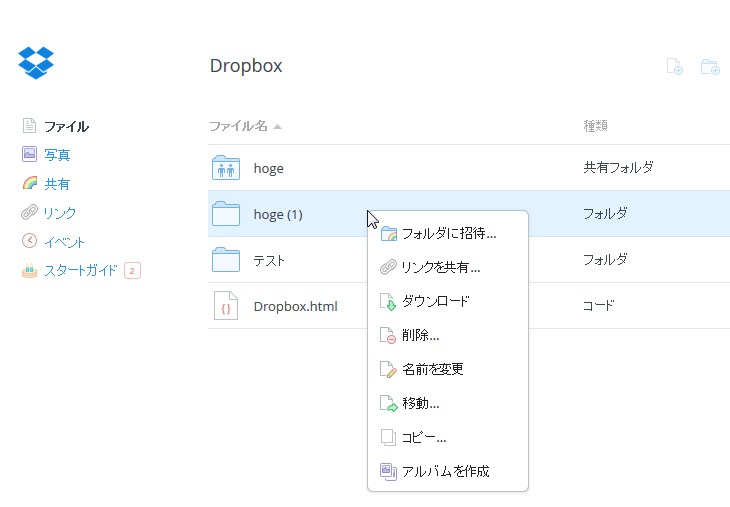Click the new folder icon at top right

710,67
